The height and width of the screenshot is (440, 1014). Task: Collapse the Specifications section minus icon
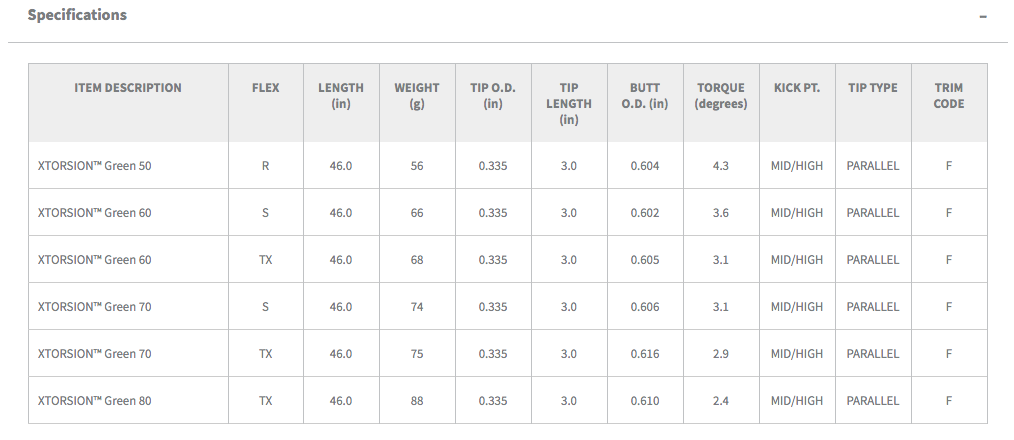(983, 17)
